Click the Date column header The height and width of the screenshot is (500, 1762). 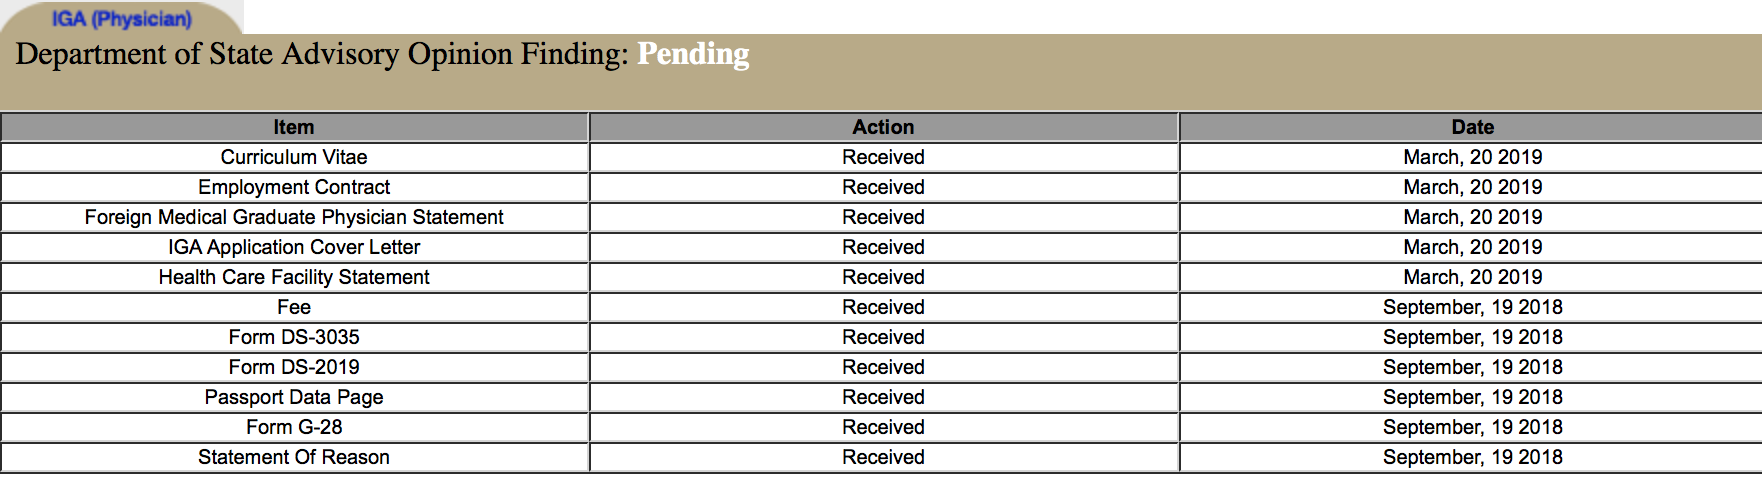(x=1472, y=127)
